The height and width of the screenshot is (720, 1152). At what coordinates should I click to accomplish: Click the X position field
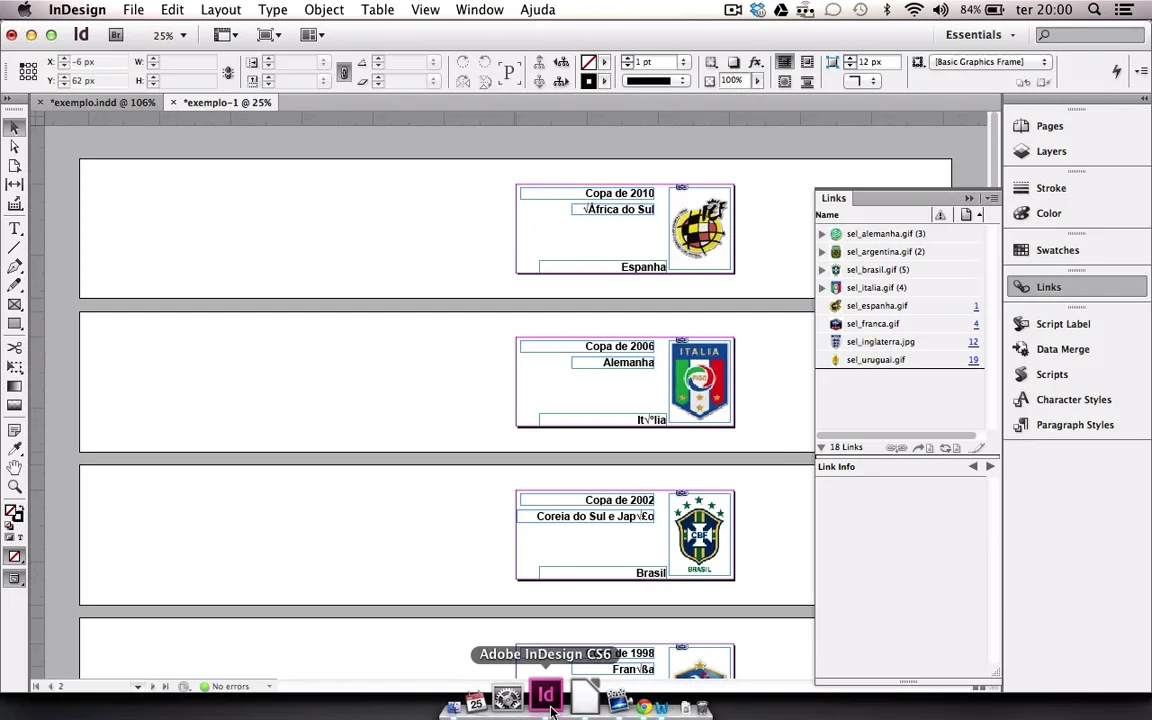(98, 62)
